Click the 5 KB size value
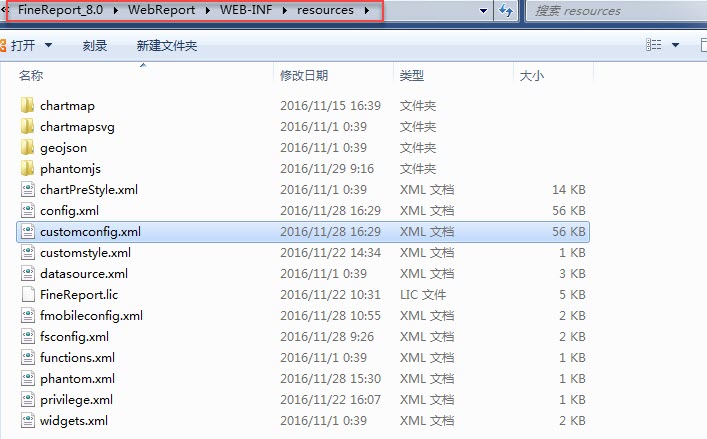707x439 pixels. tap(572, 294)
